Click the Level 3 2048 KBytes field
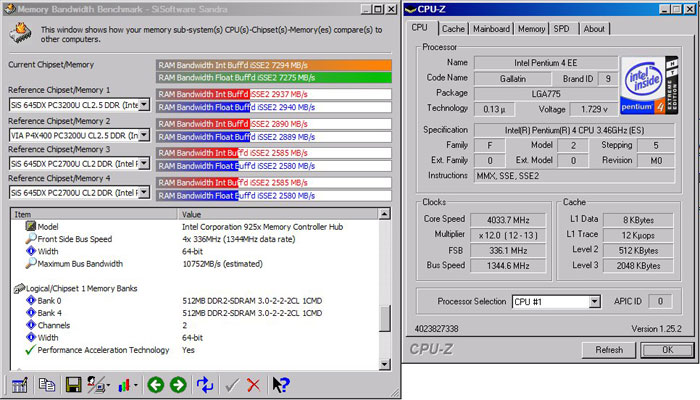Viewport: 700px width, 400px height. click(638, 266)
